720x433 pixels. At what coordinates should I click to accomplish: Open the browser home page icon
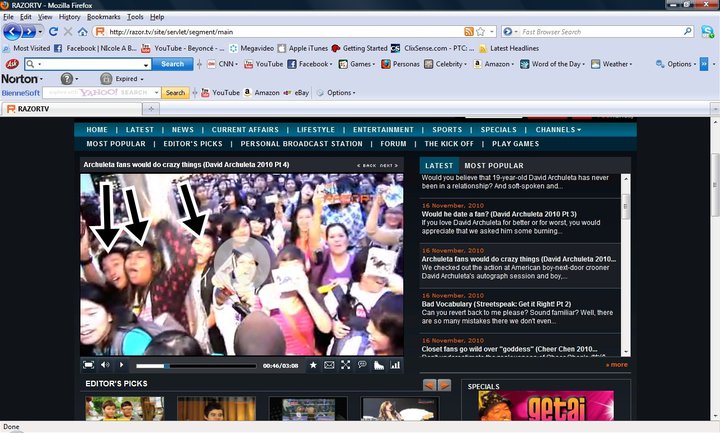[x=83, y=32]
